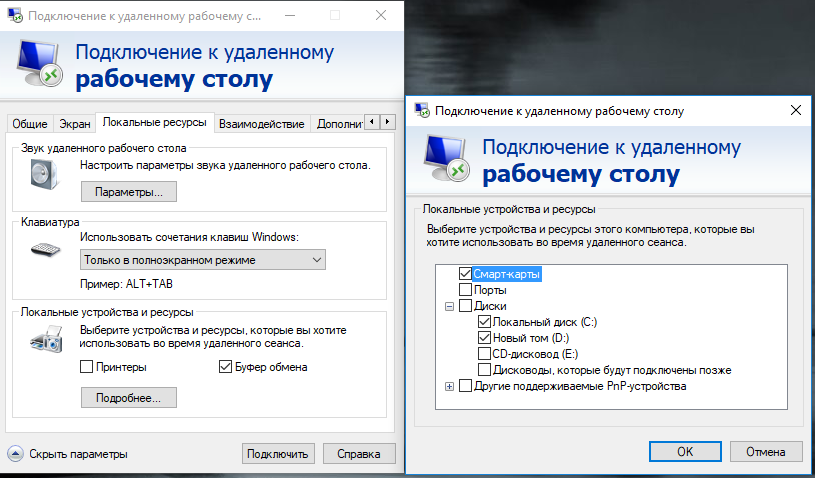Open the partially visible Дополнительно tab
Image resolution: width=815 pixels, height=478 pixels.
(x=339, y=124)
